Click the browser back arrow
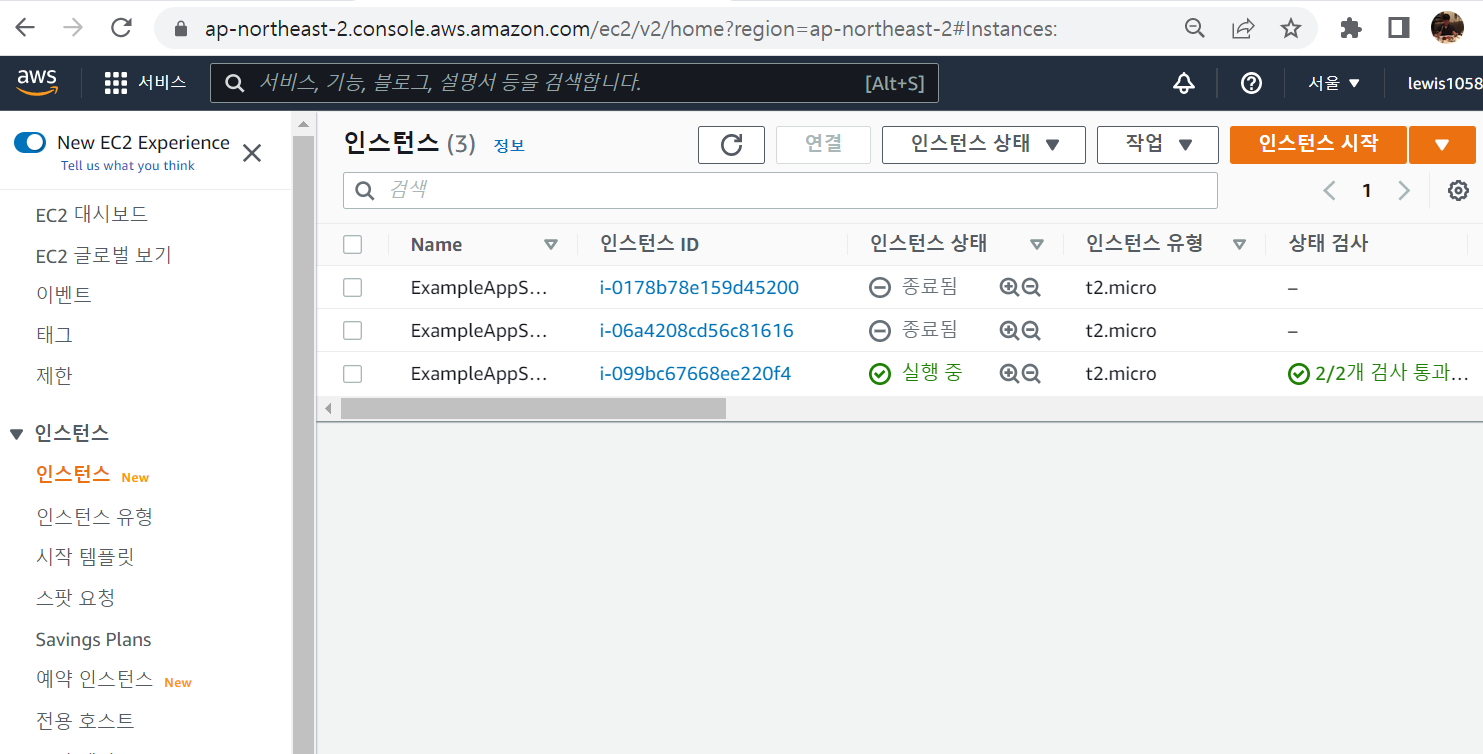The image size is (1483, 754). pos(24,28)
